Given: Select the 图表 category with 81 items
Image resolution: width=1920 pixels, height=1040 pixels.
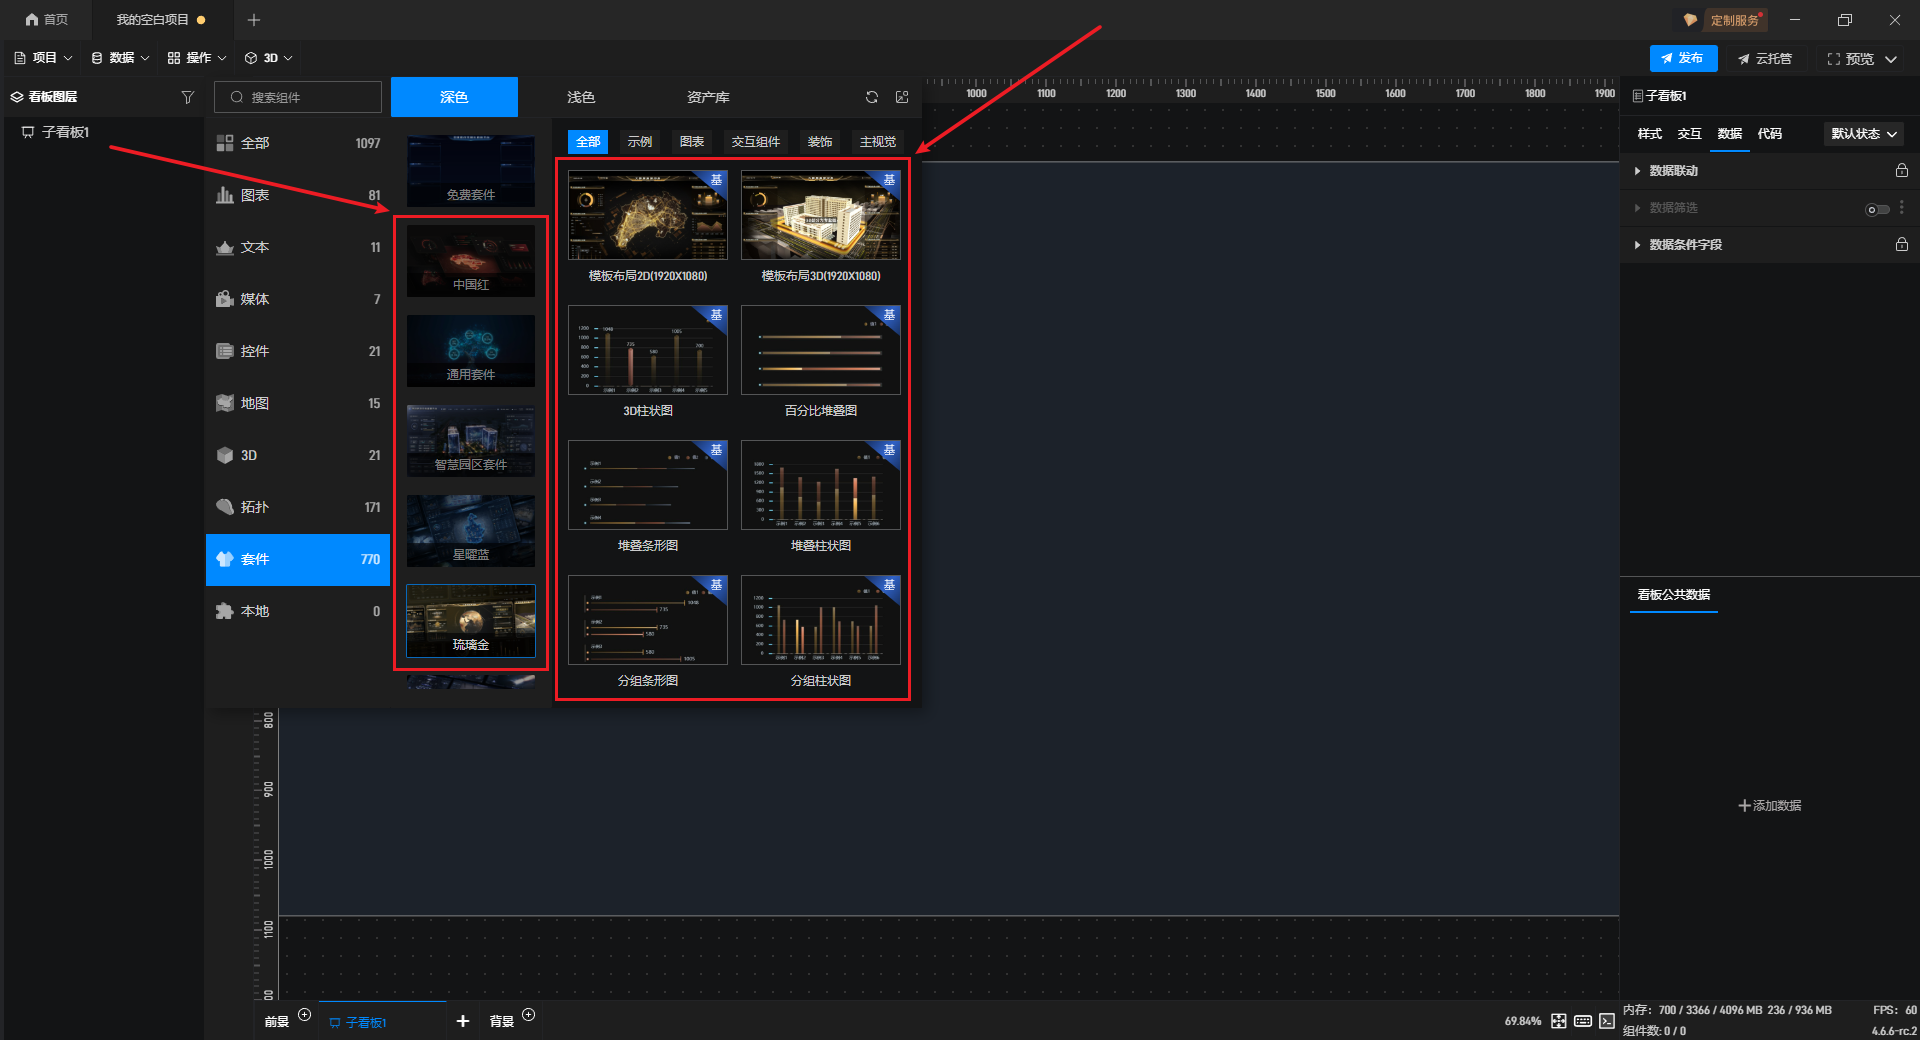Looking at the screenshot, I should pyautogui.click(x=298, y=195).
